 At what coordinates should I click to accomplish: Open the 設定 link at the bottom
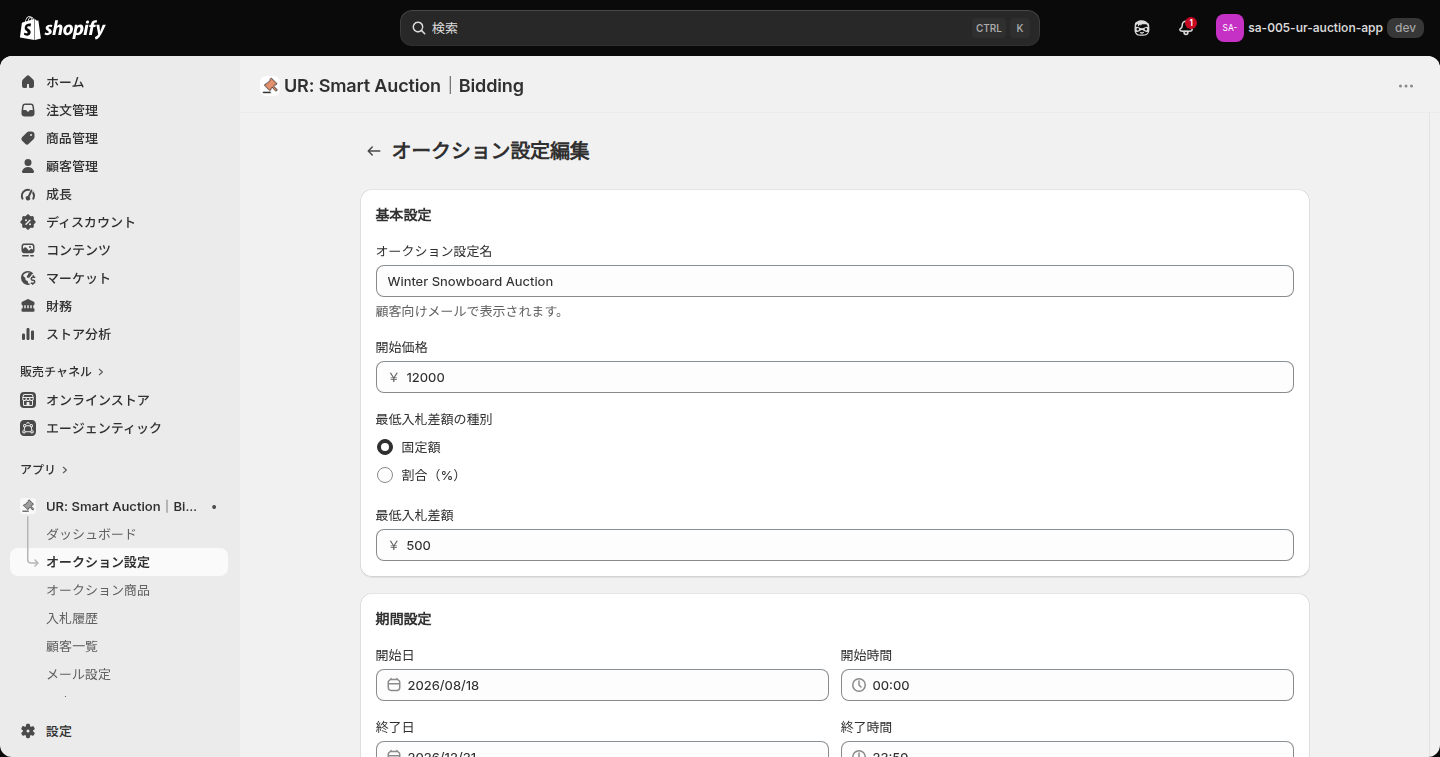119,731
